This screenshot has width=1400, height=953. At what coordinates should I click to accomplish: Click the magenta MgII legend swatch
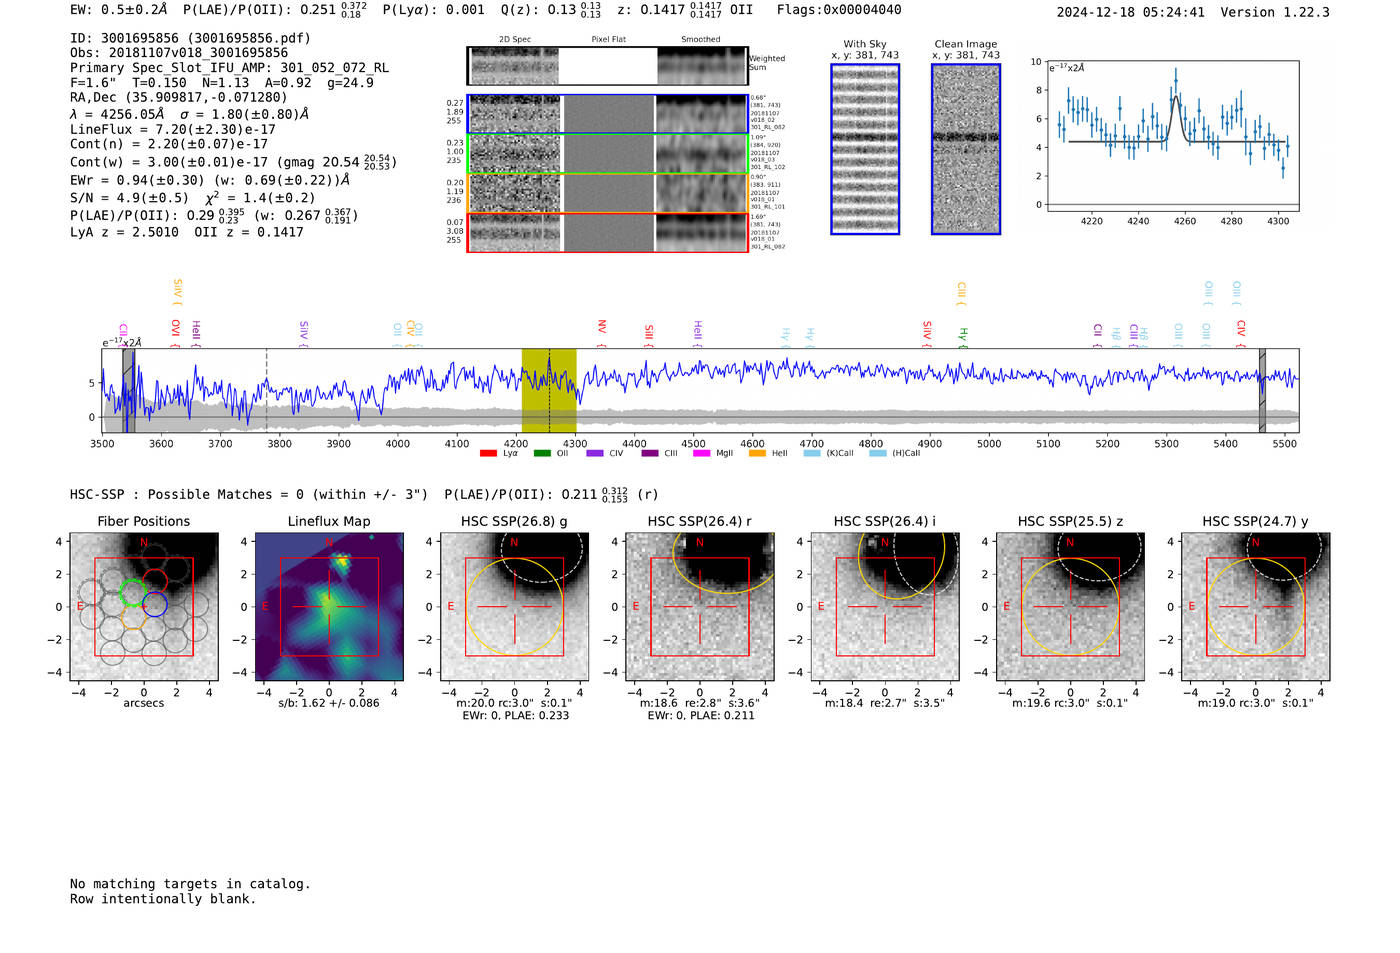[702, 454]
